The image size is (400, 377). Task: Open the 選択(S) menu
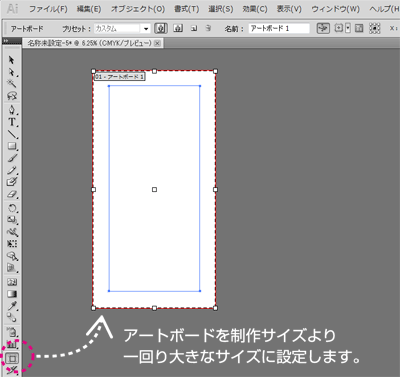pos(221,9)
